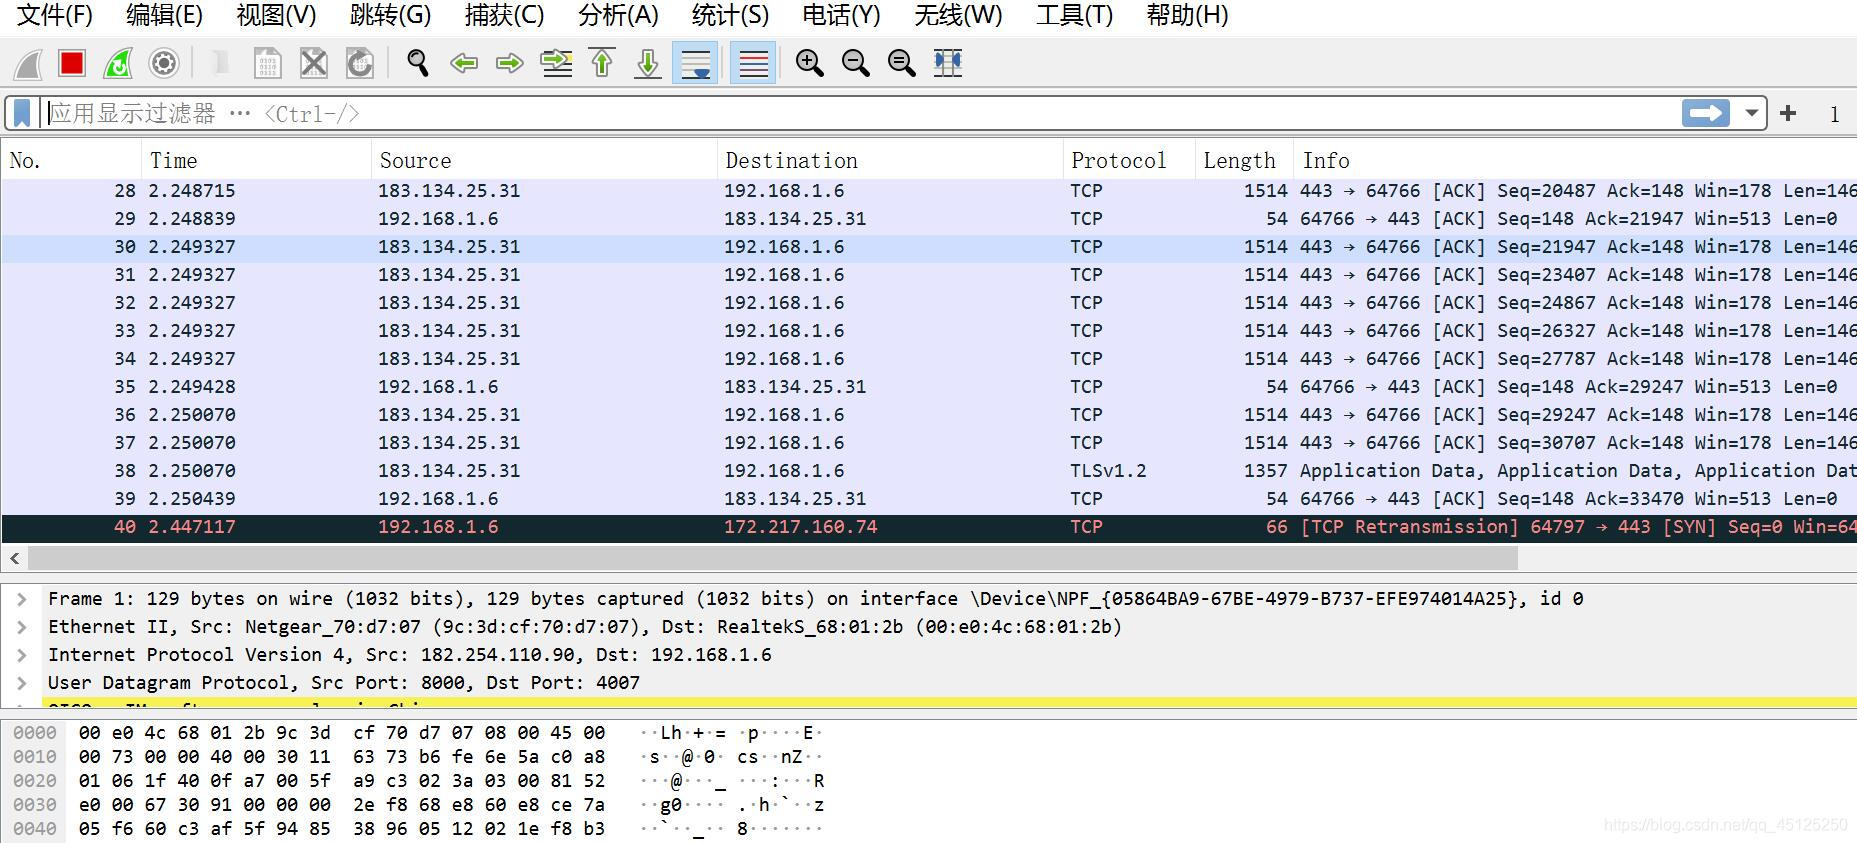Click destination 172.217.160.74 cell
1857x843 pixels.
click(x=800, y=527)
